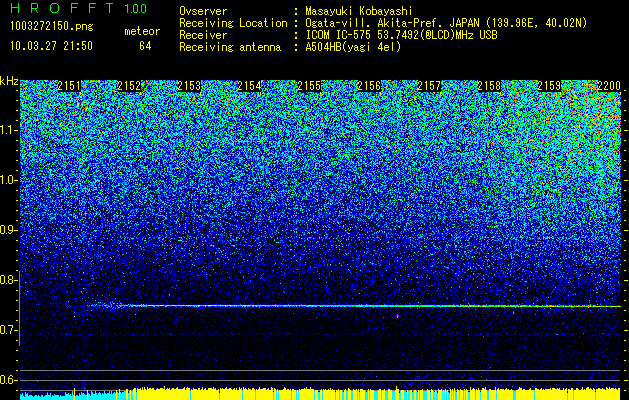Click the 1.0 kHz axis label
The width and height of the screenshot is (629, 400).
7,180
